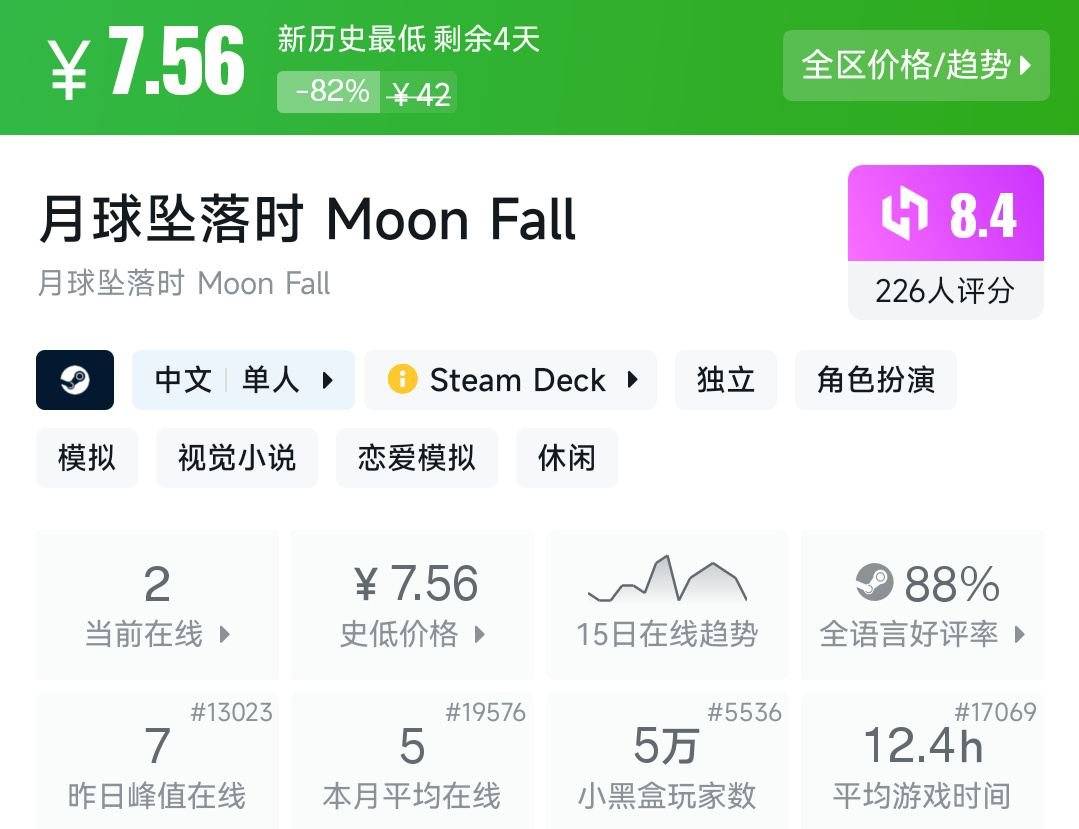This screenshot has height=829, width=1079.
Task: Select the 独立 tag
Action: (726, 380)
